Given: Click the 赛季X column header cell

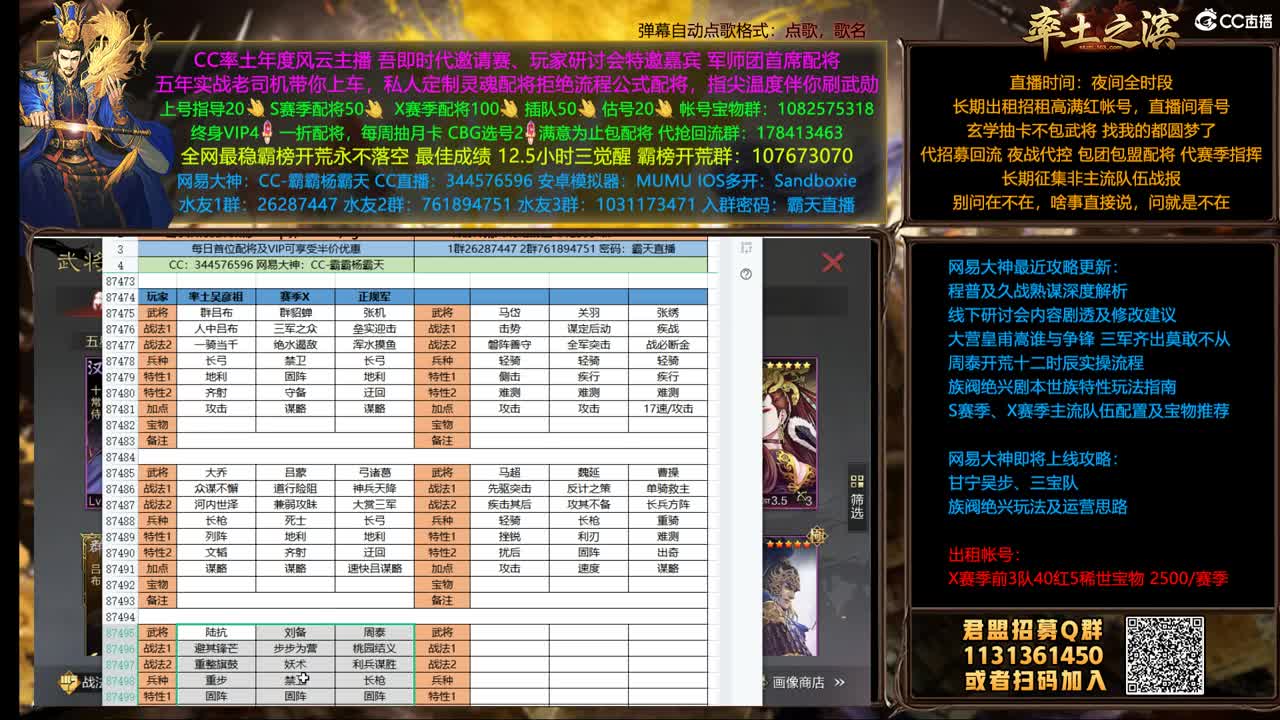Looking at the screenshot, I should 295,297.
